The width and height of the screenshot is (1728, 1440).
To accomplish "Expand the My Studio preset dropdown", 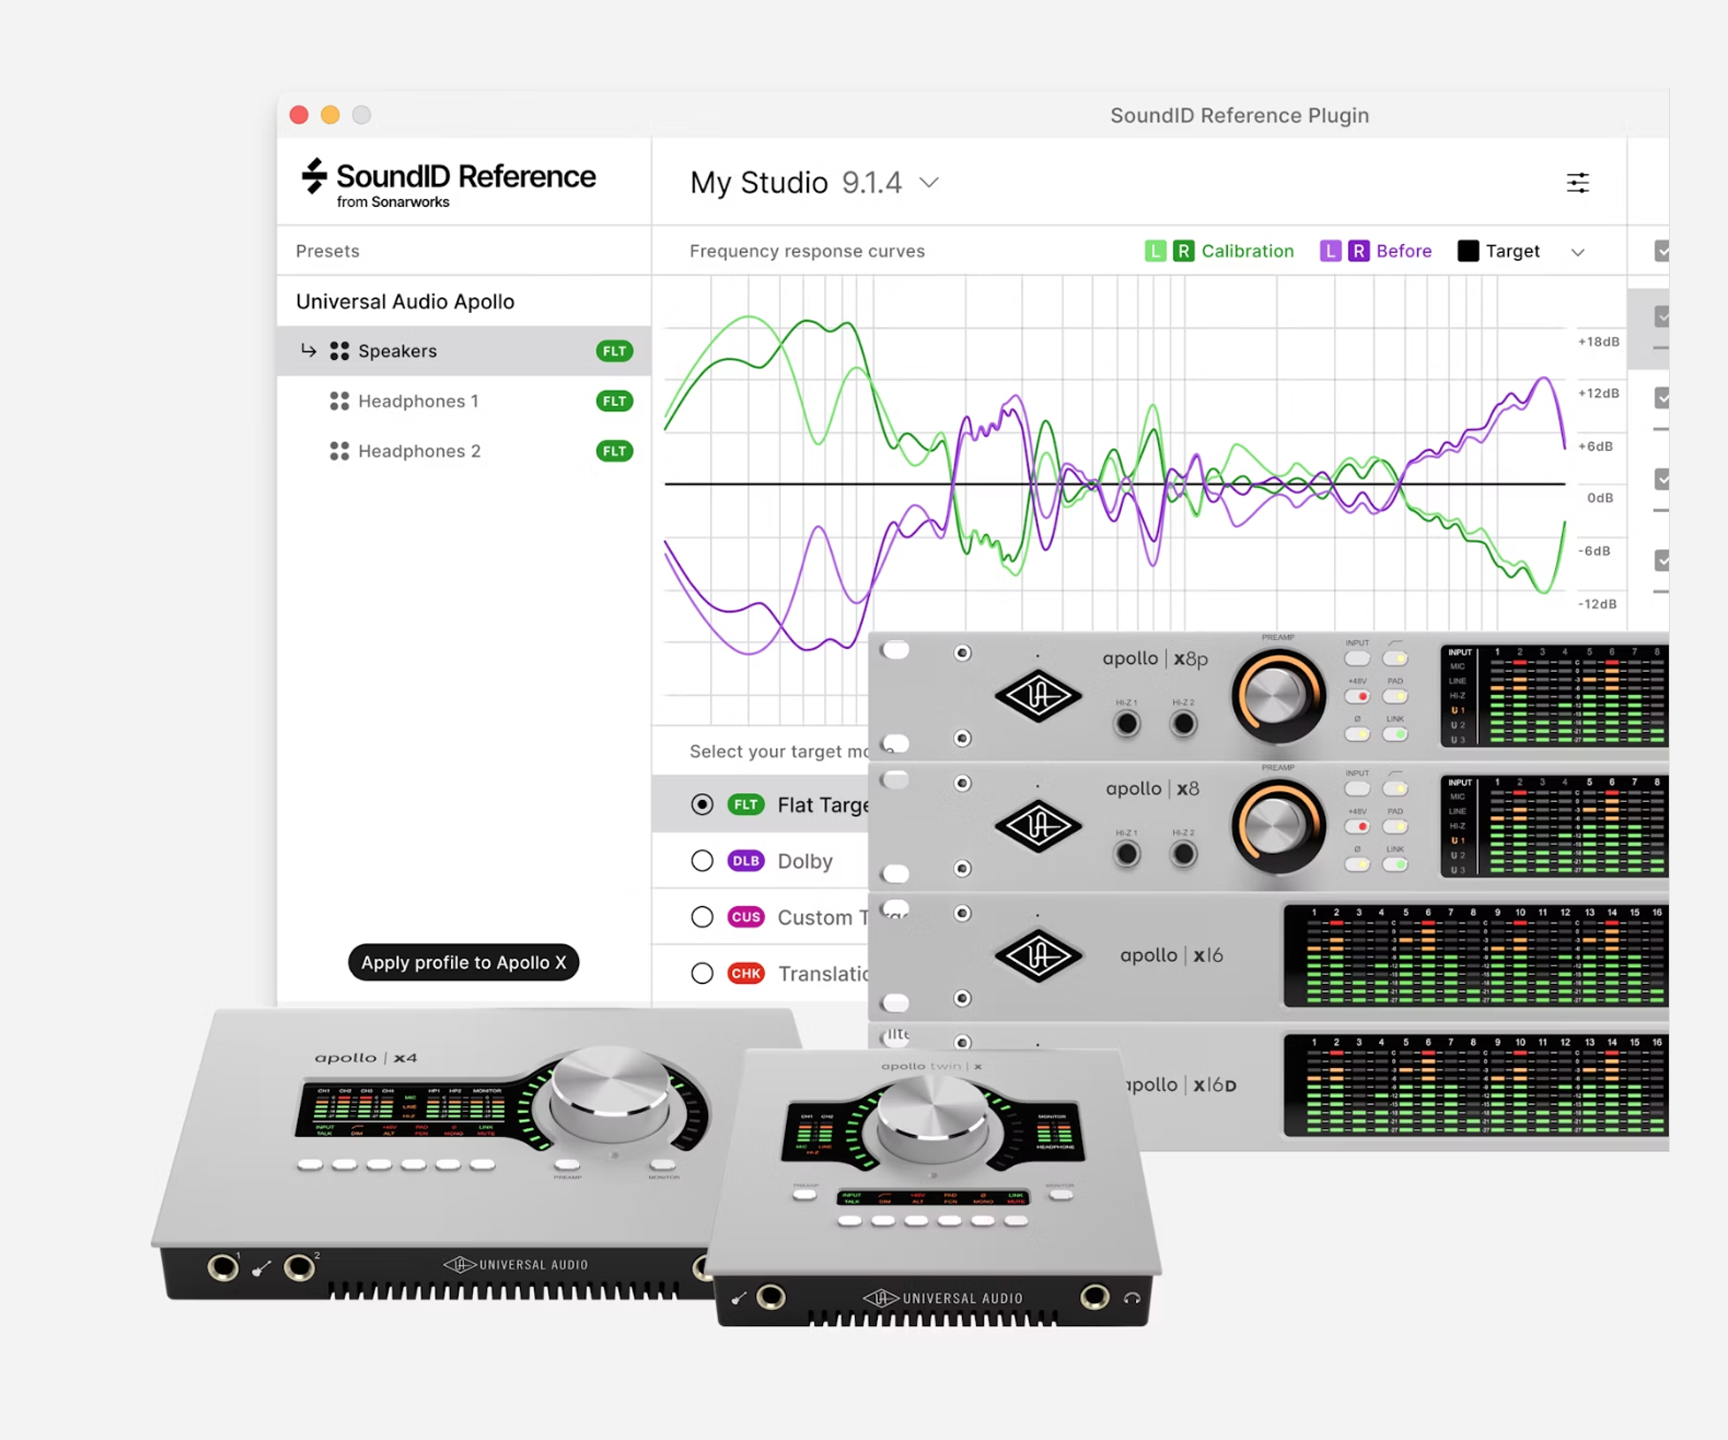I will point(929,182).
